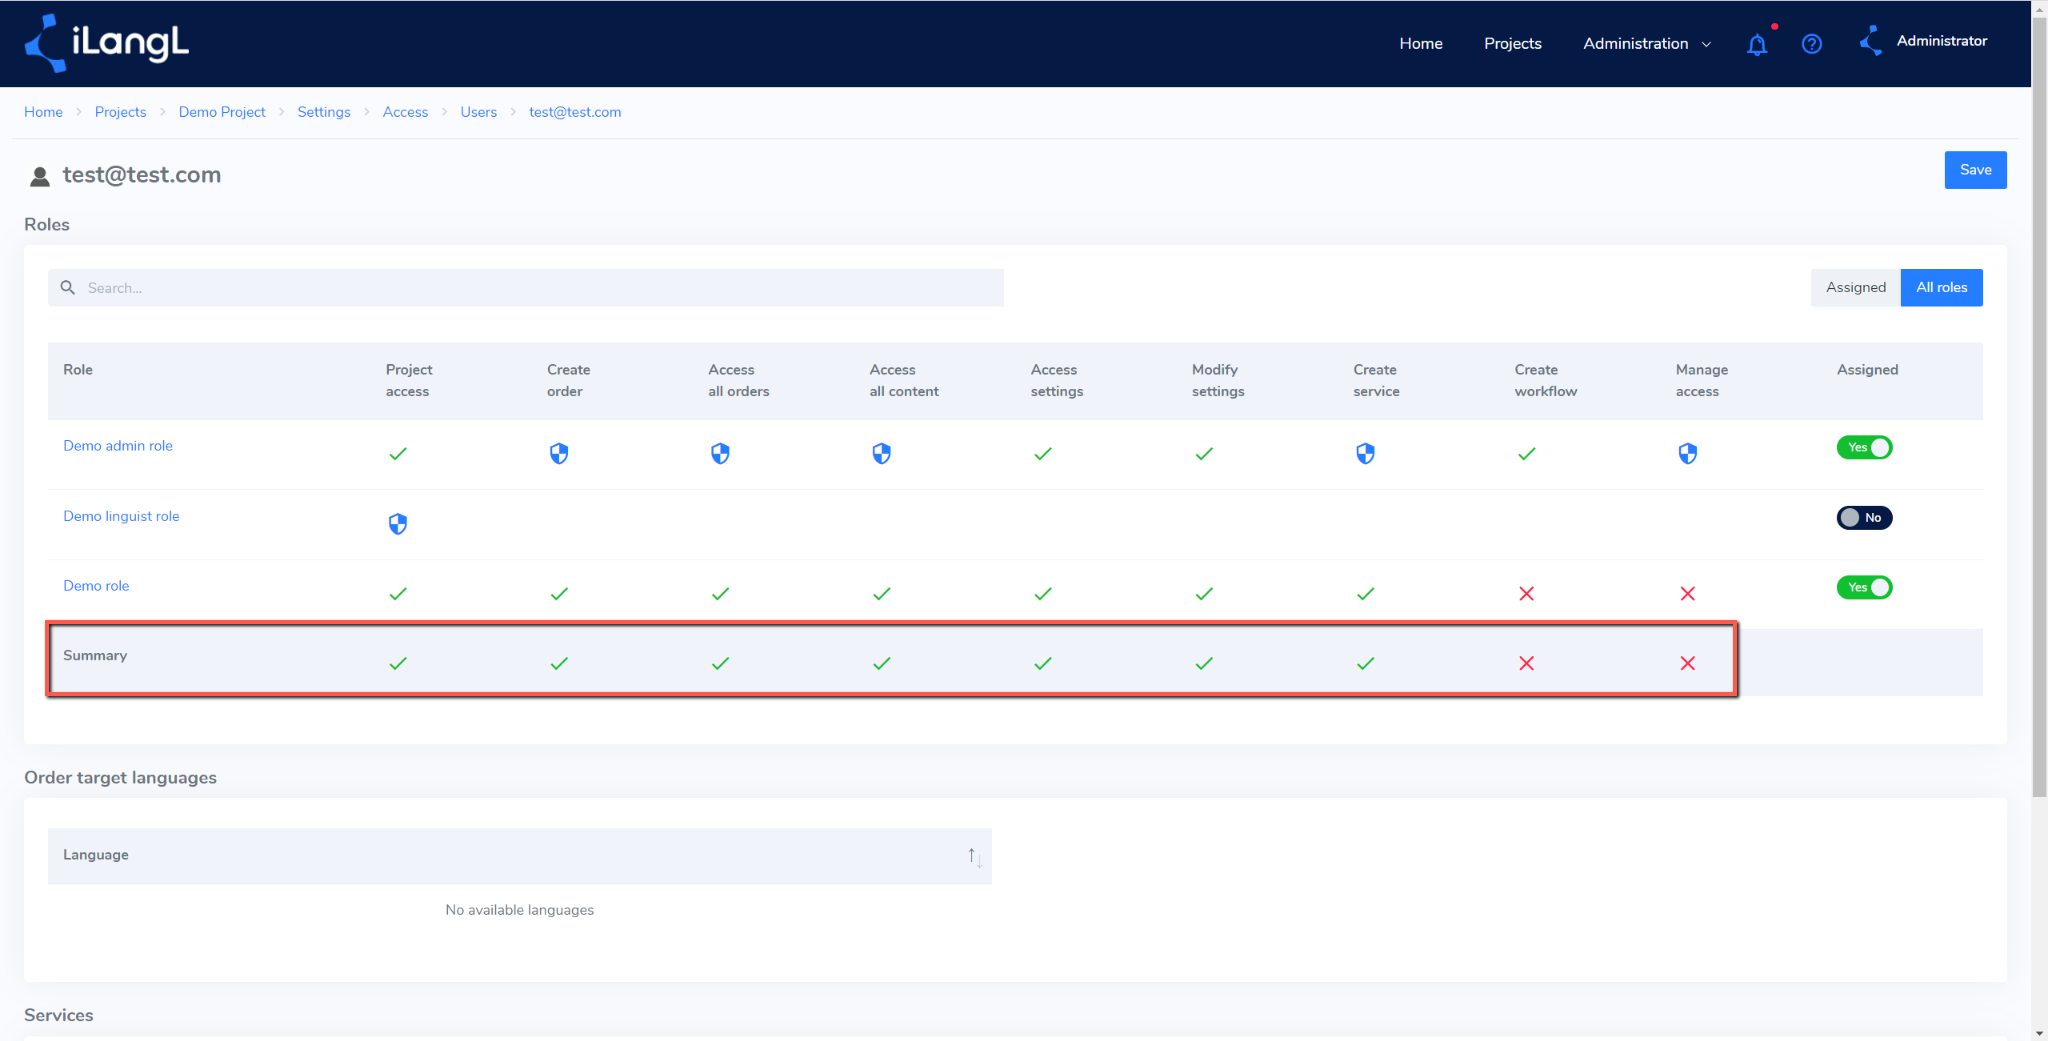Focus the roles Search input field
The image size is (2048, 1041).
coord(526,288)
